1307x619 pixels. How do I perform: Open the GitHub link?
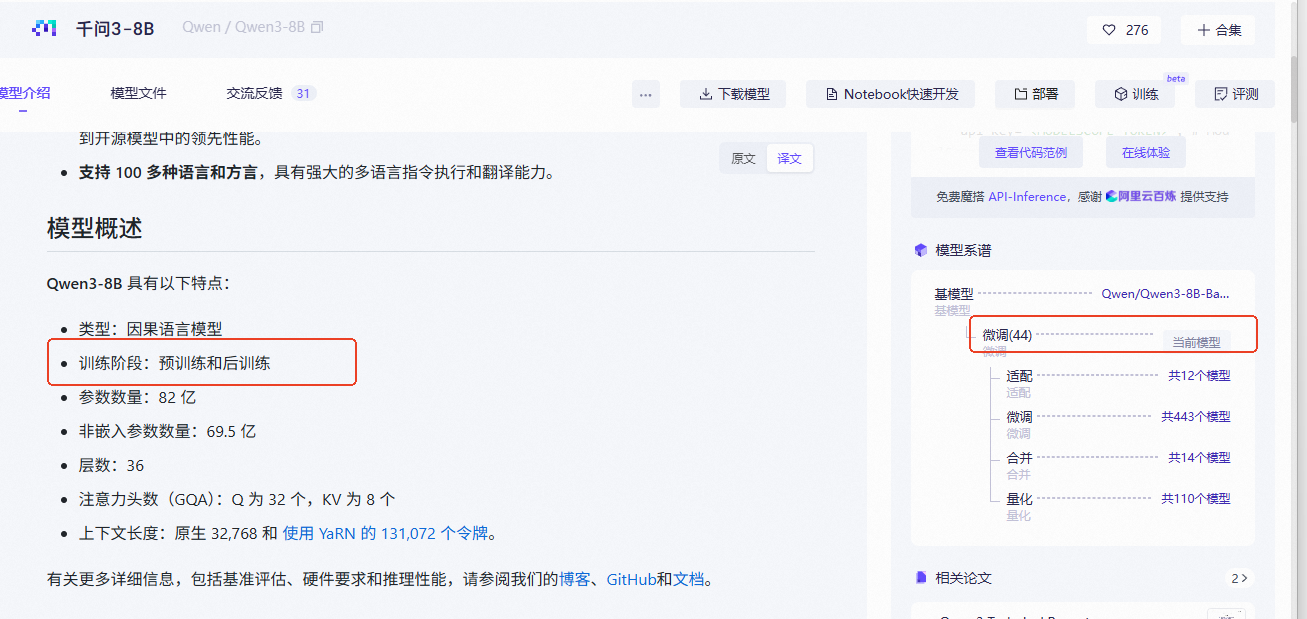pos(631,579)
